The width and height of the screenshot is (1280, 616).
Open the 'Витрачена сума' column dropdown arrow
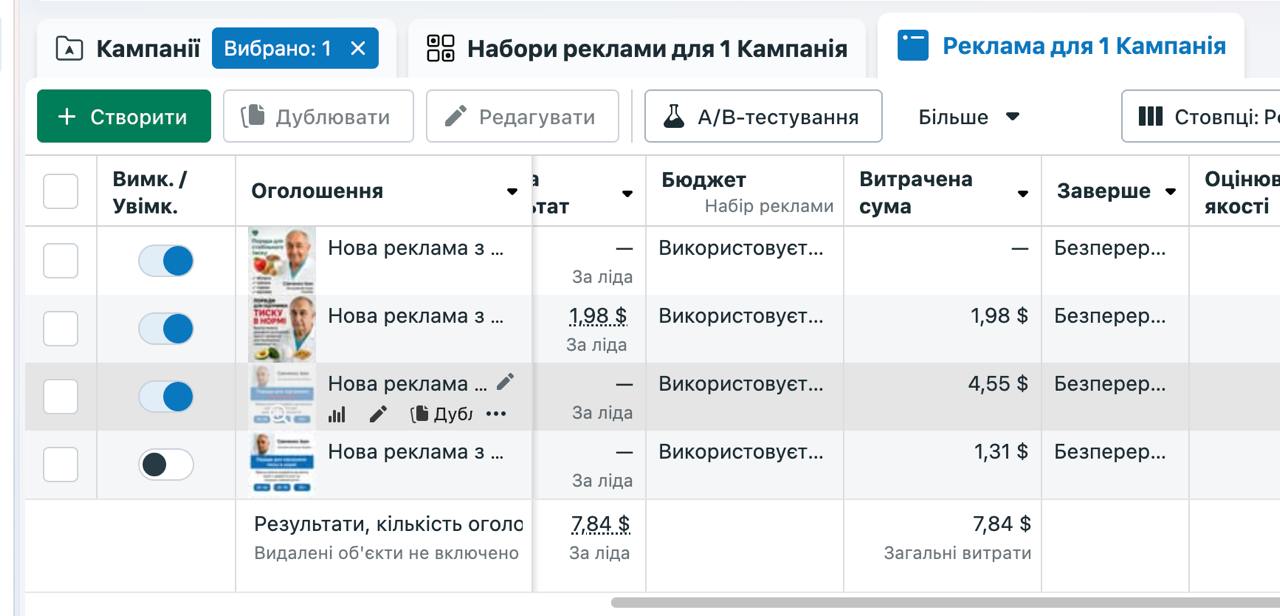point(1023,193)
